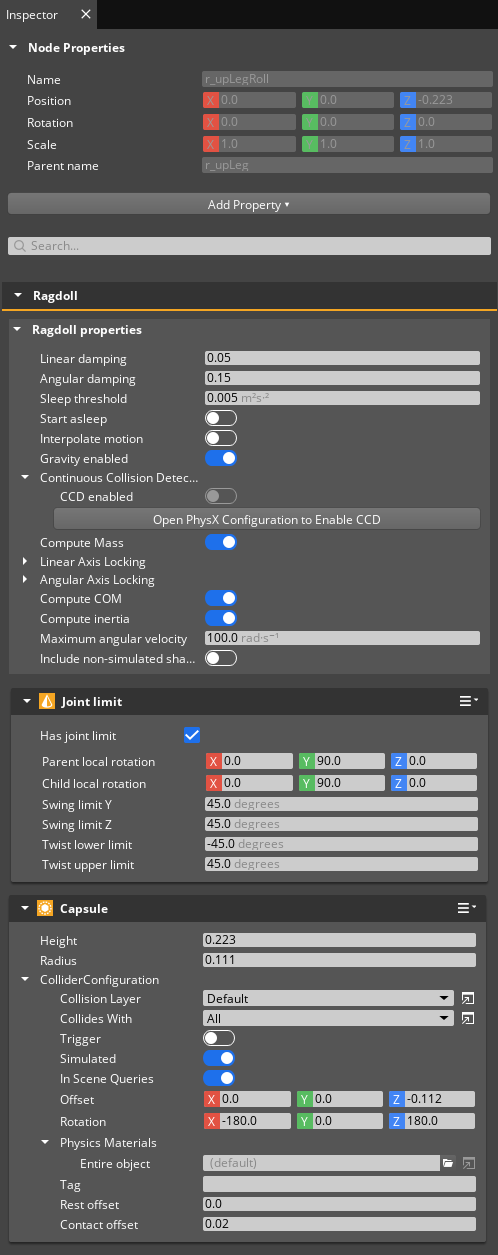Click the Twist upper limit field
The image size is (498, 1255).
pyautogui.click(x=341, y=864)
